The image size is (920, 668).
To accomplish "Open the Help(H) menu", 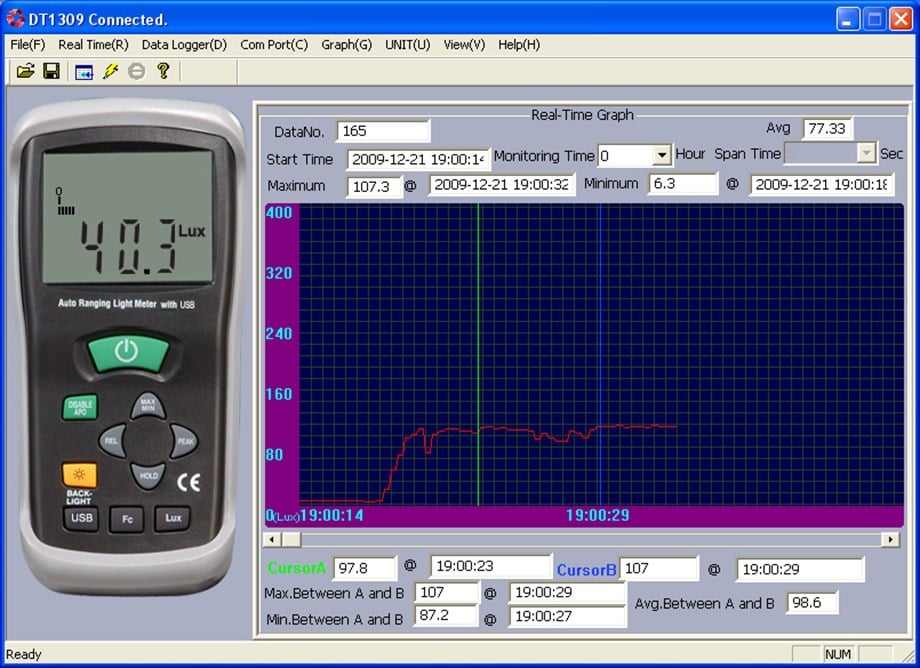I will coord(519,45).
